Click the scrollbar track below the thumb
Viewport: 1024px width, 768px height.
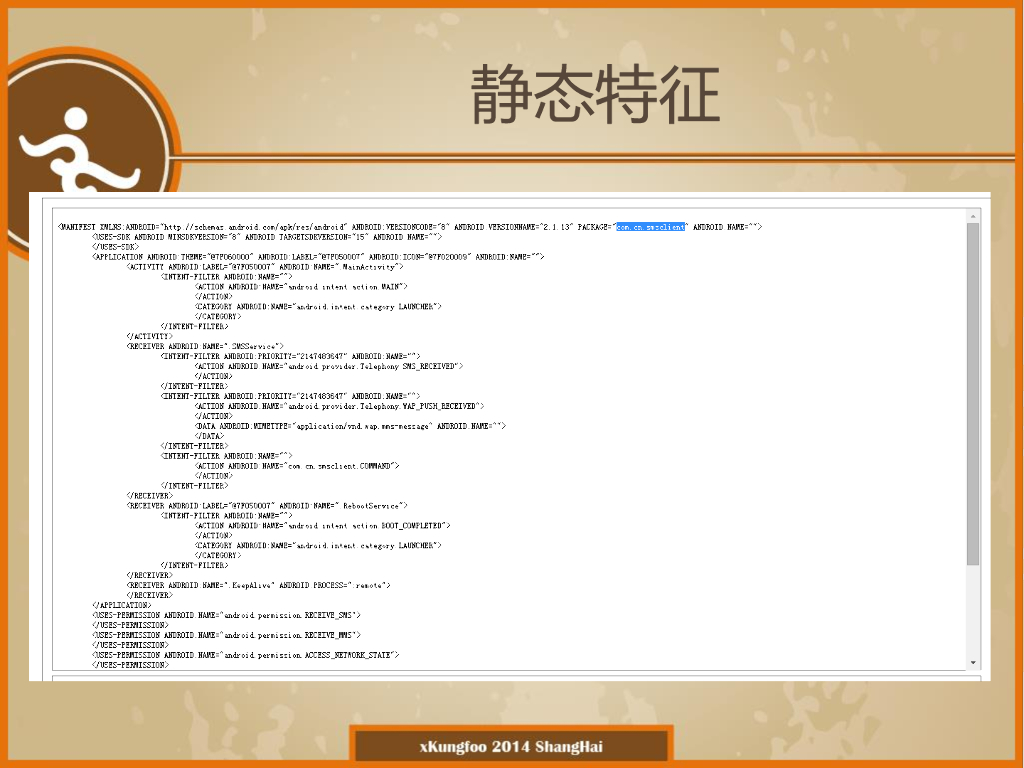(972, 610)
